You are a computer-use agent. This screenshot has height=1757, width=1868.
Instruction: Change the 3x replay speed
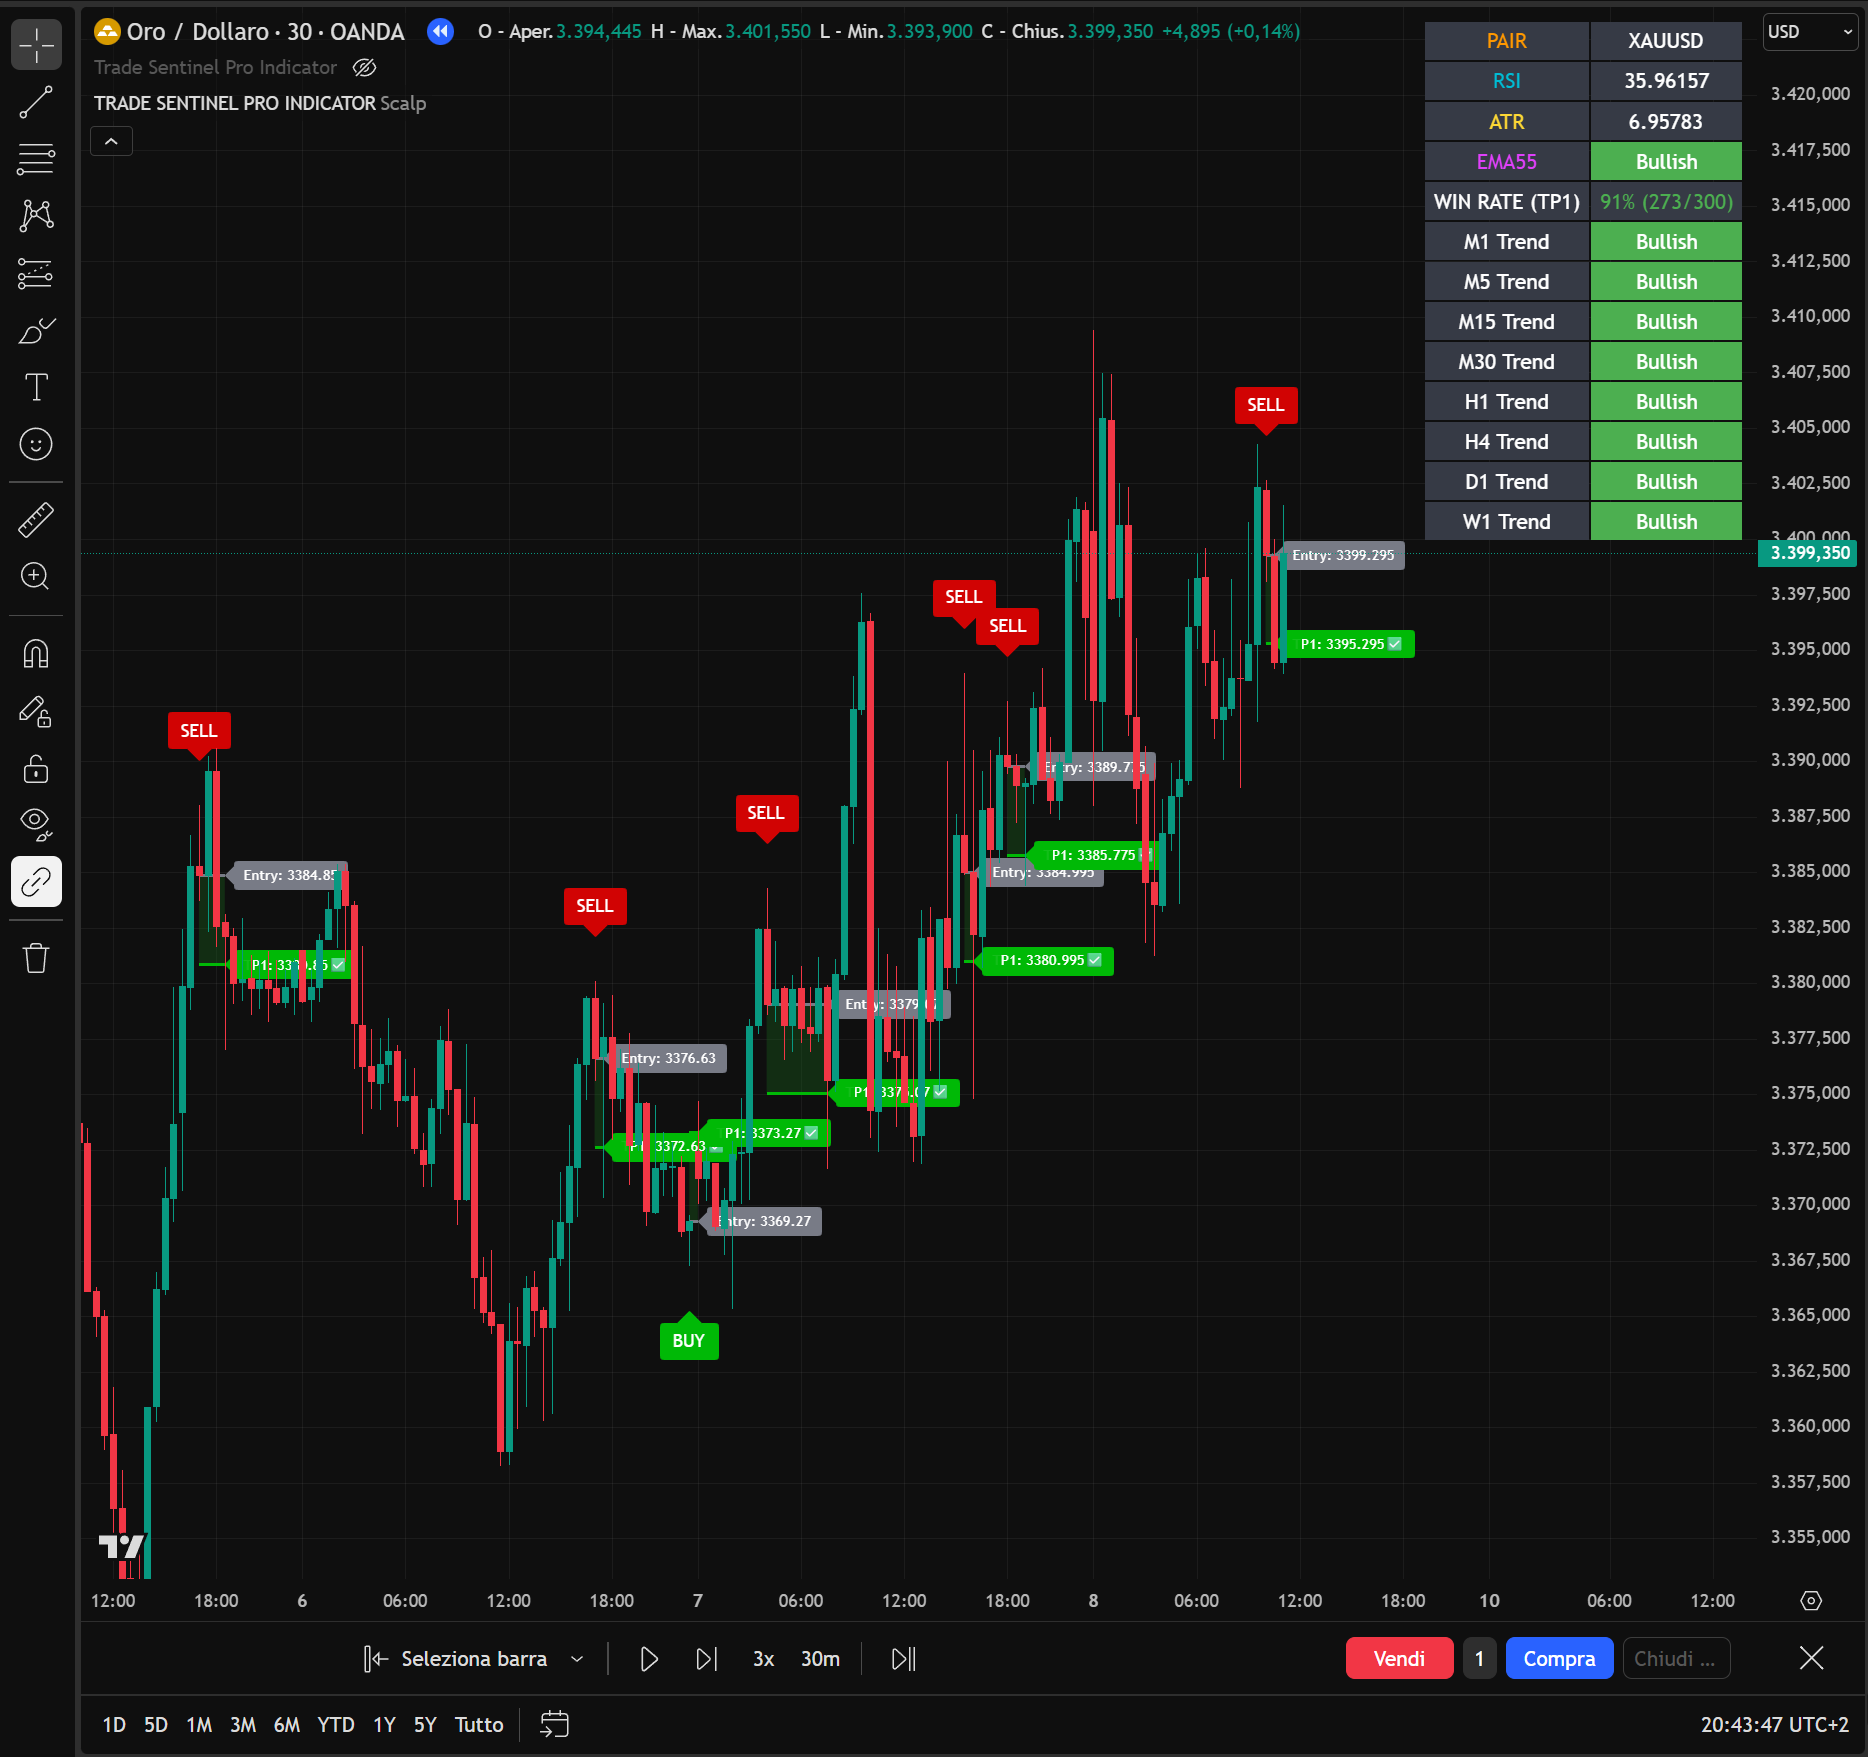763,1659
